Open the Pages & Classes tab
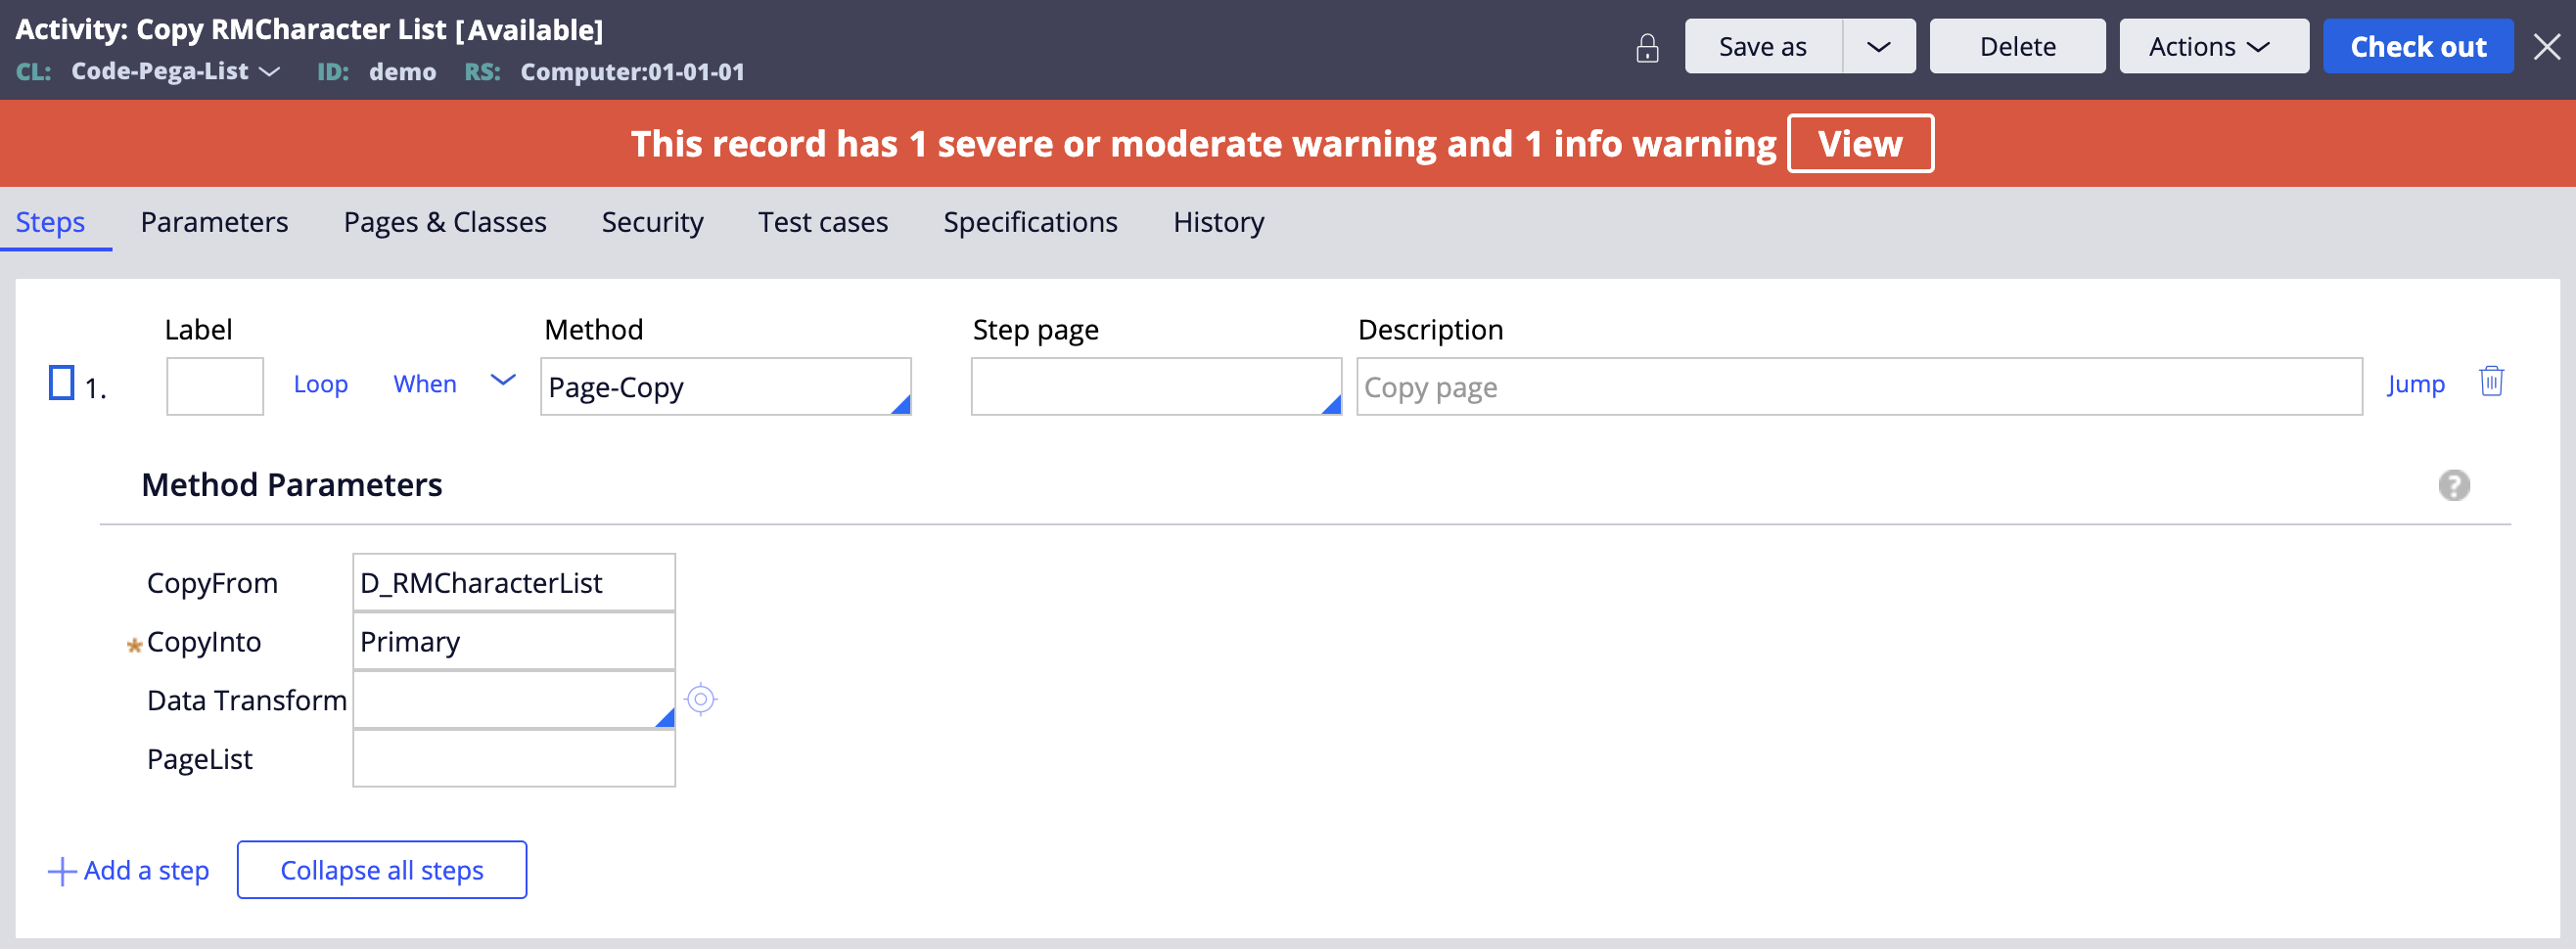Image resolution: width=2576 pixels, height=949 pixels. tap(445, 222)
